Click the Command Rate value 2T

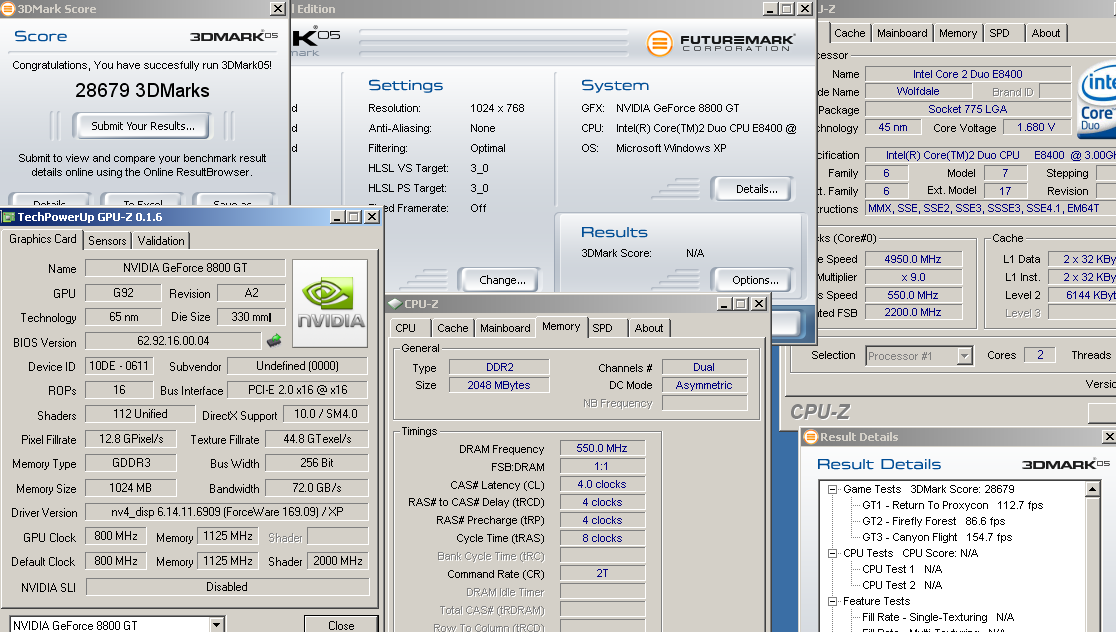click(x=602, y=574)
